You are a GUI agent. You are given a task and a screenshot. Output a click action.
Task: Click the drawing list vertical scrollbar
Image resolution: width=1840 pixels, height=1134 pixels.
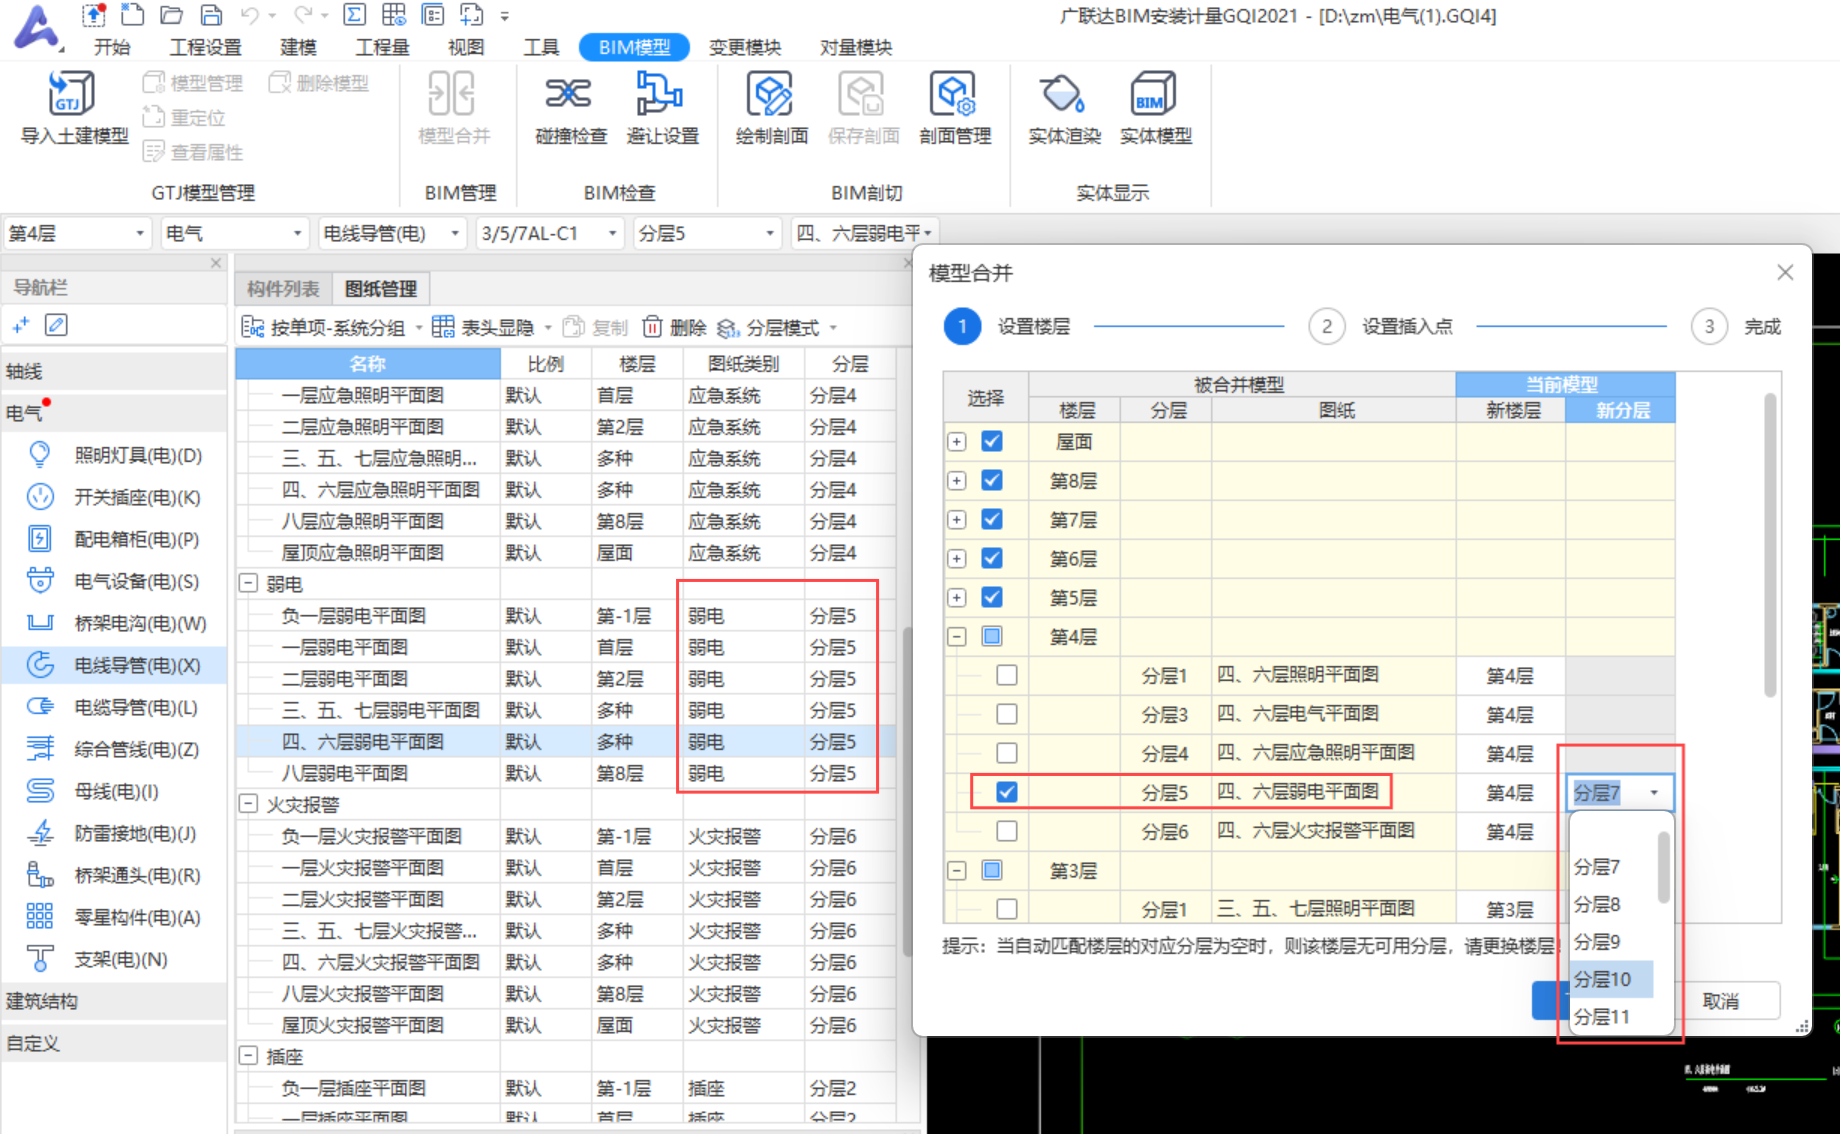pos(907,790)
